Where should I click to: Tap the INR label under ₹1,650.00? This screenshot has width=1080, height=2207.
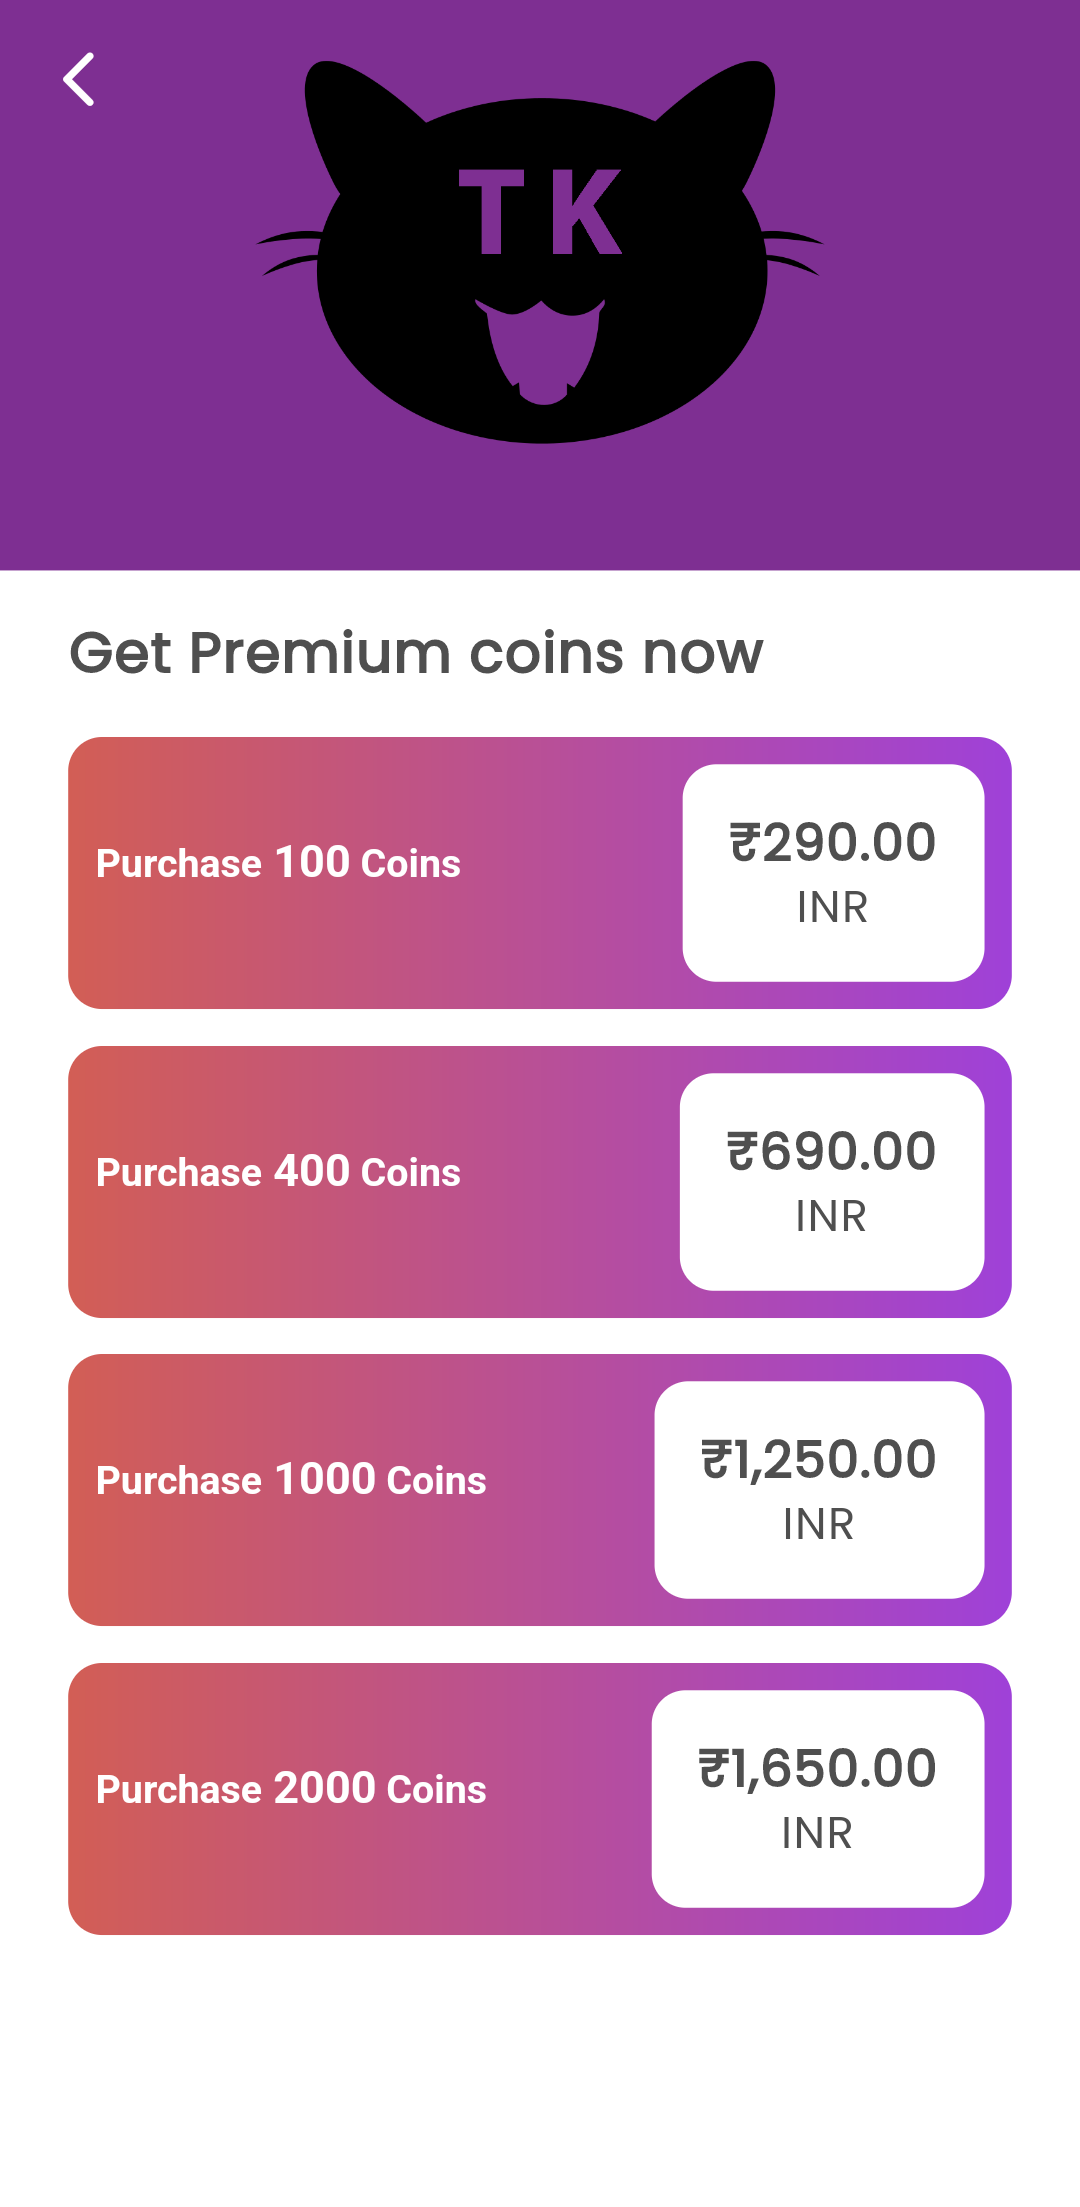[817, 1833]
